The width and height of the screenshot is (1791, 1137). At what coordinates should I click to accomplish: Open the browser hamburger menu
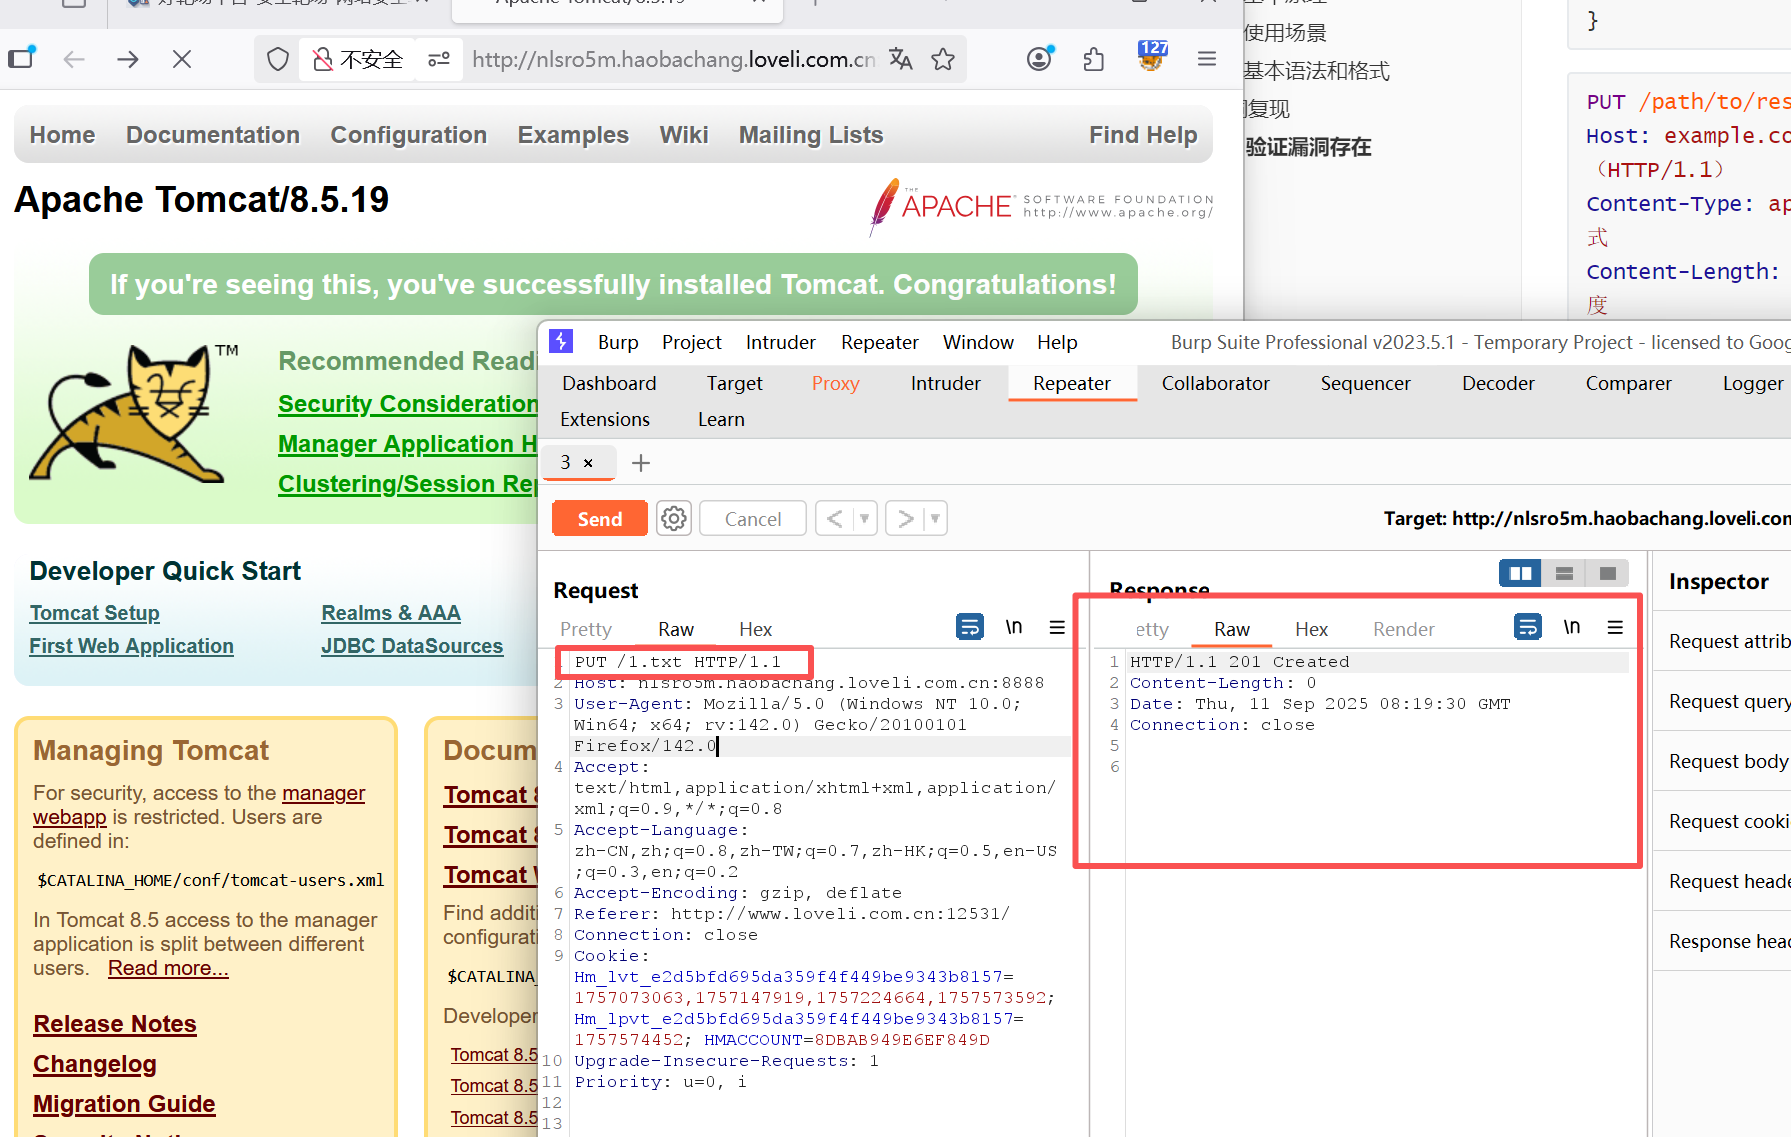point(1207,59)
